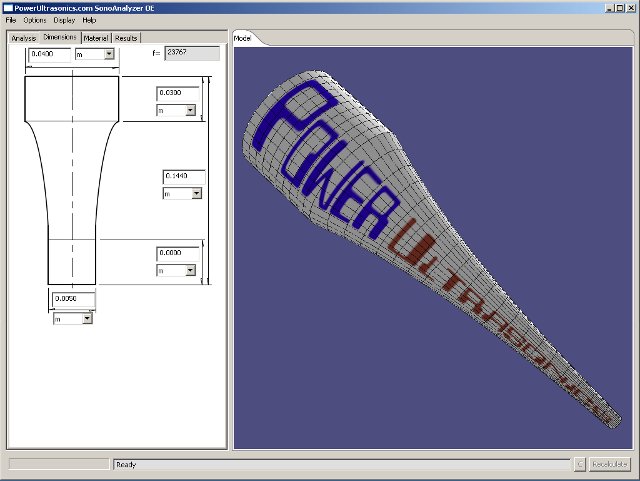Open the File menu
The width and height of the screenshot is (640, 481).
tap(11, 20)
